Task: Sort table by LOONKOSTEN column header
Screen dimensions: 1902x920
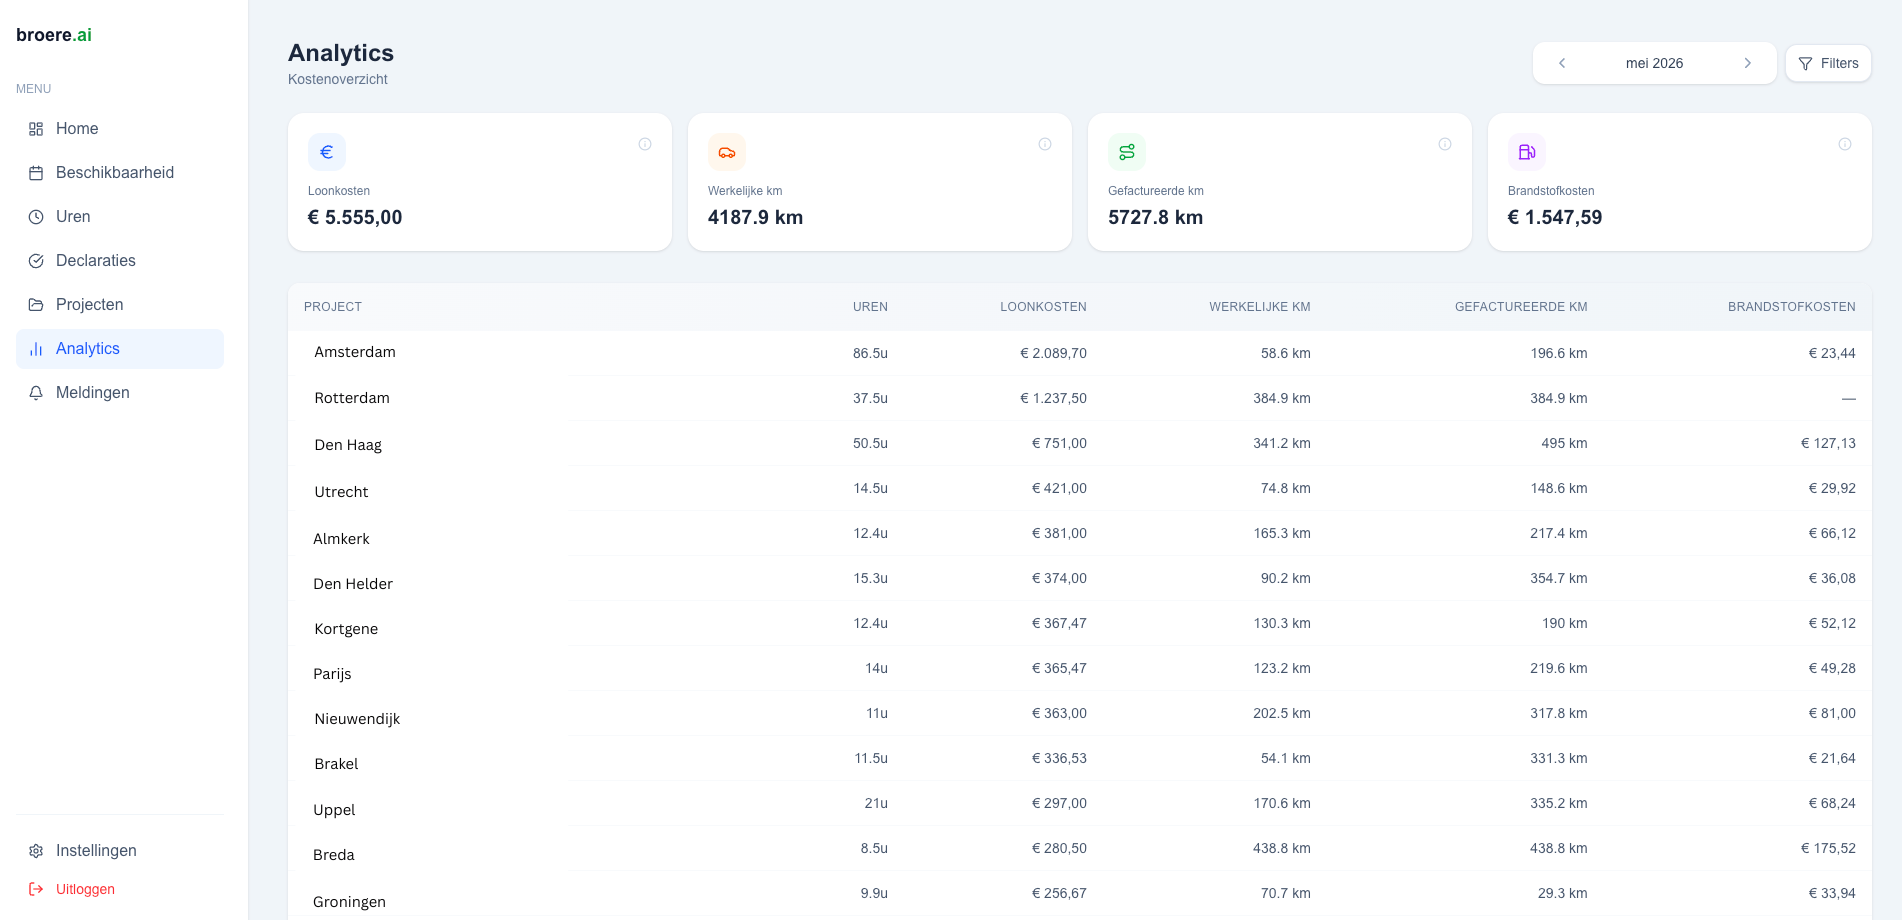Action: tap(1043, 307)
